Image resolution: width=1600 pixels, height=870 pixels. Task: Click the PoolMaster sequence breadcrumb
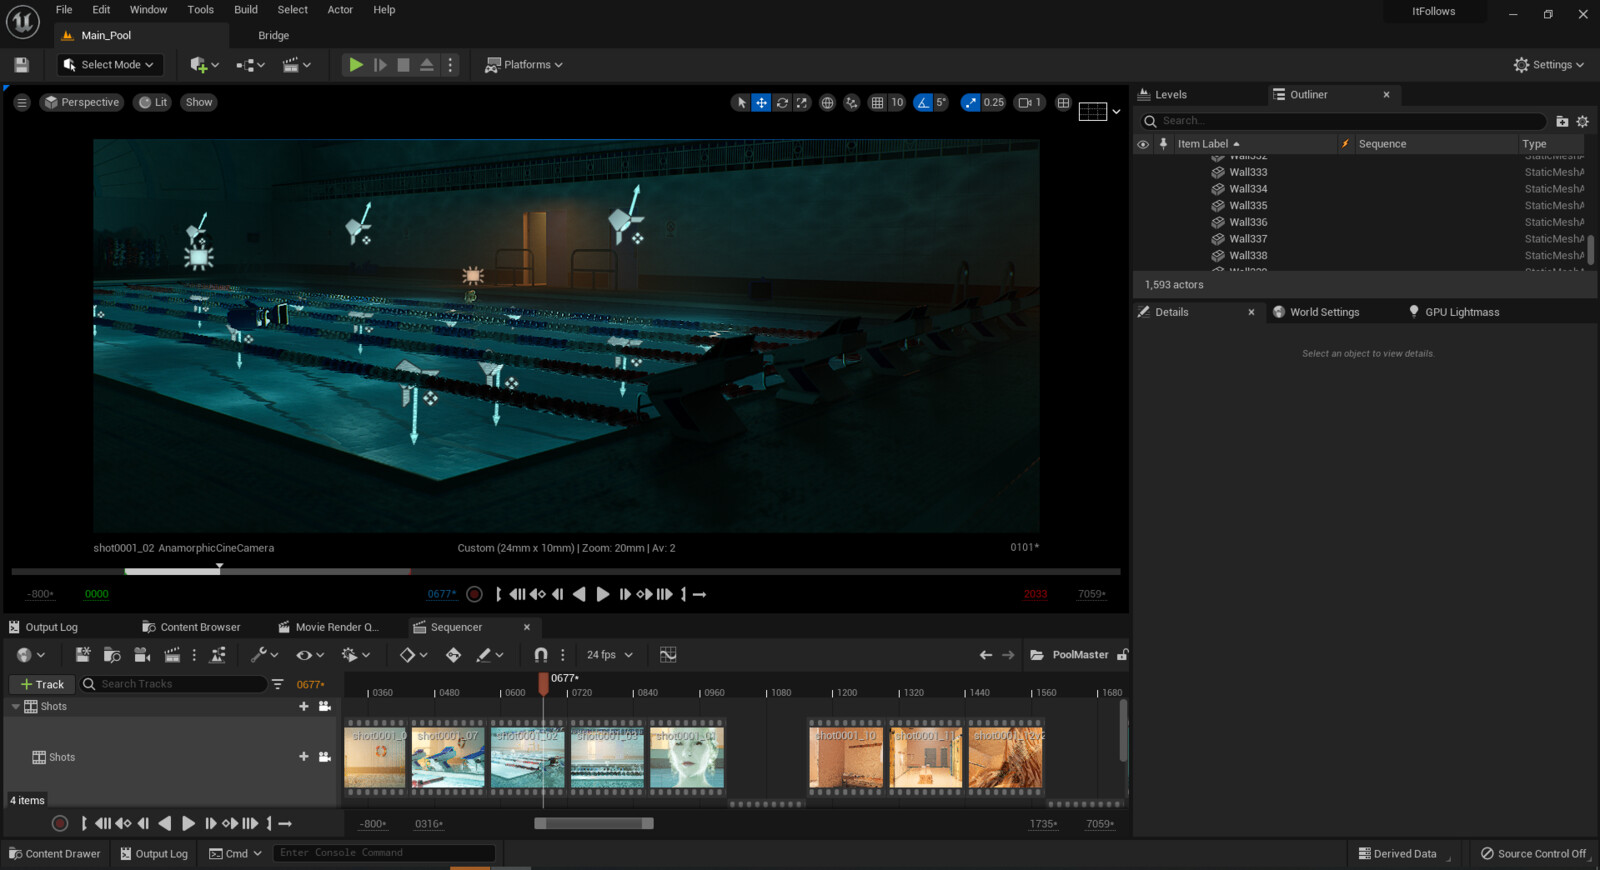click(1080, 655)
